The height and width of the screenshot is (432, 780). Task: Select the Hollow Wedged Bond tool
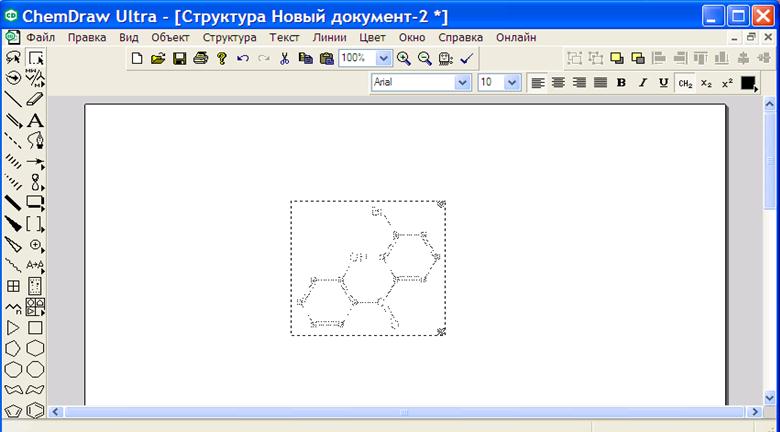(x=13, y=245)
